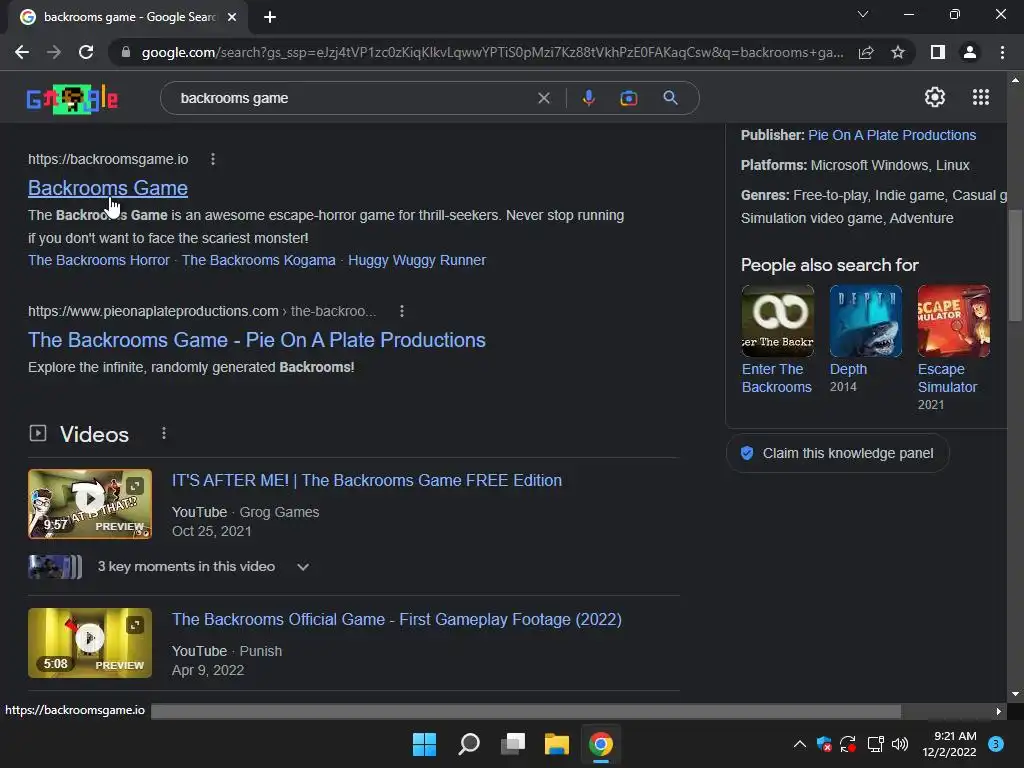
Task: Close the backrooms game search tab
Action: 232,17
